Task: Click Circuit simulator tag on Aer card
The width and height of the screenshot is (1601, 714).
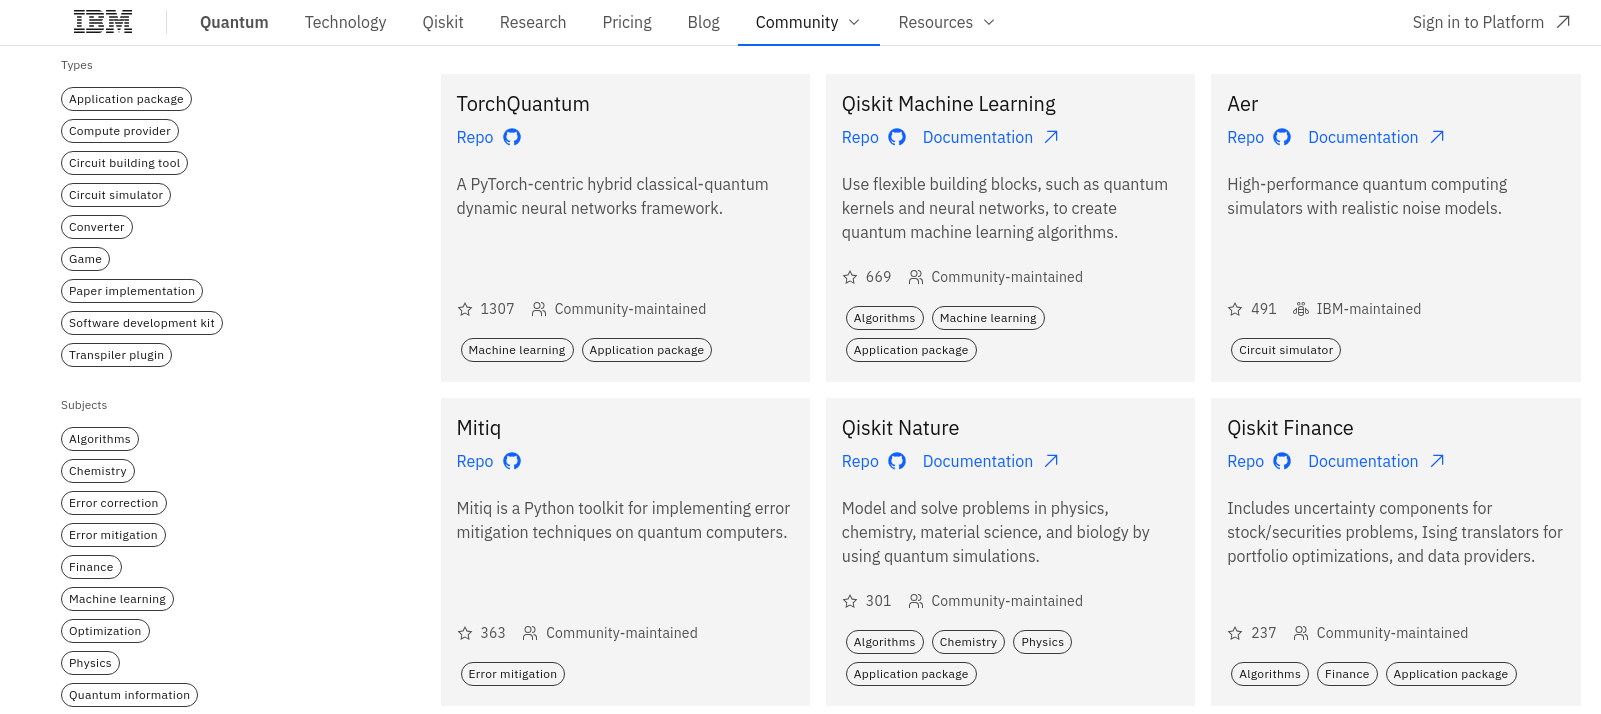Action: pos(1286,350)
